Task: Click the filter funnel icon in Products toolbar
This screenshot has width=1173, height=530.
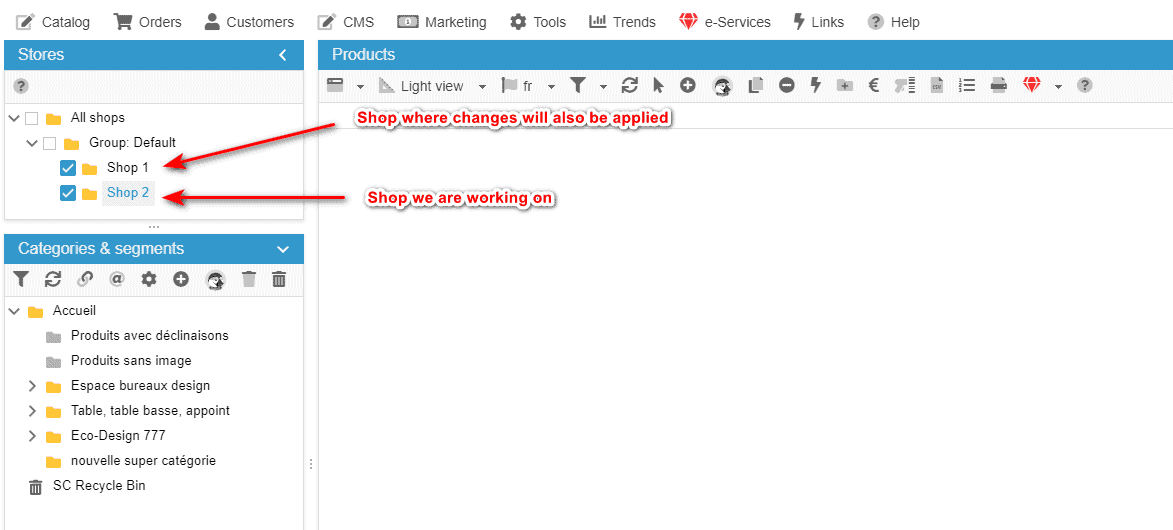Action: coord(577,85)
